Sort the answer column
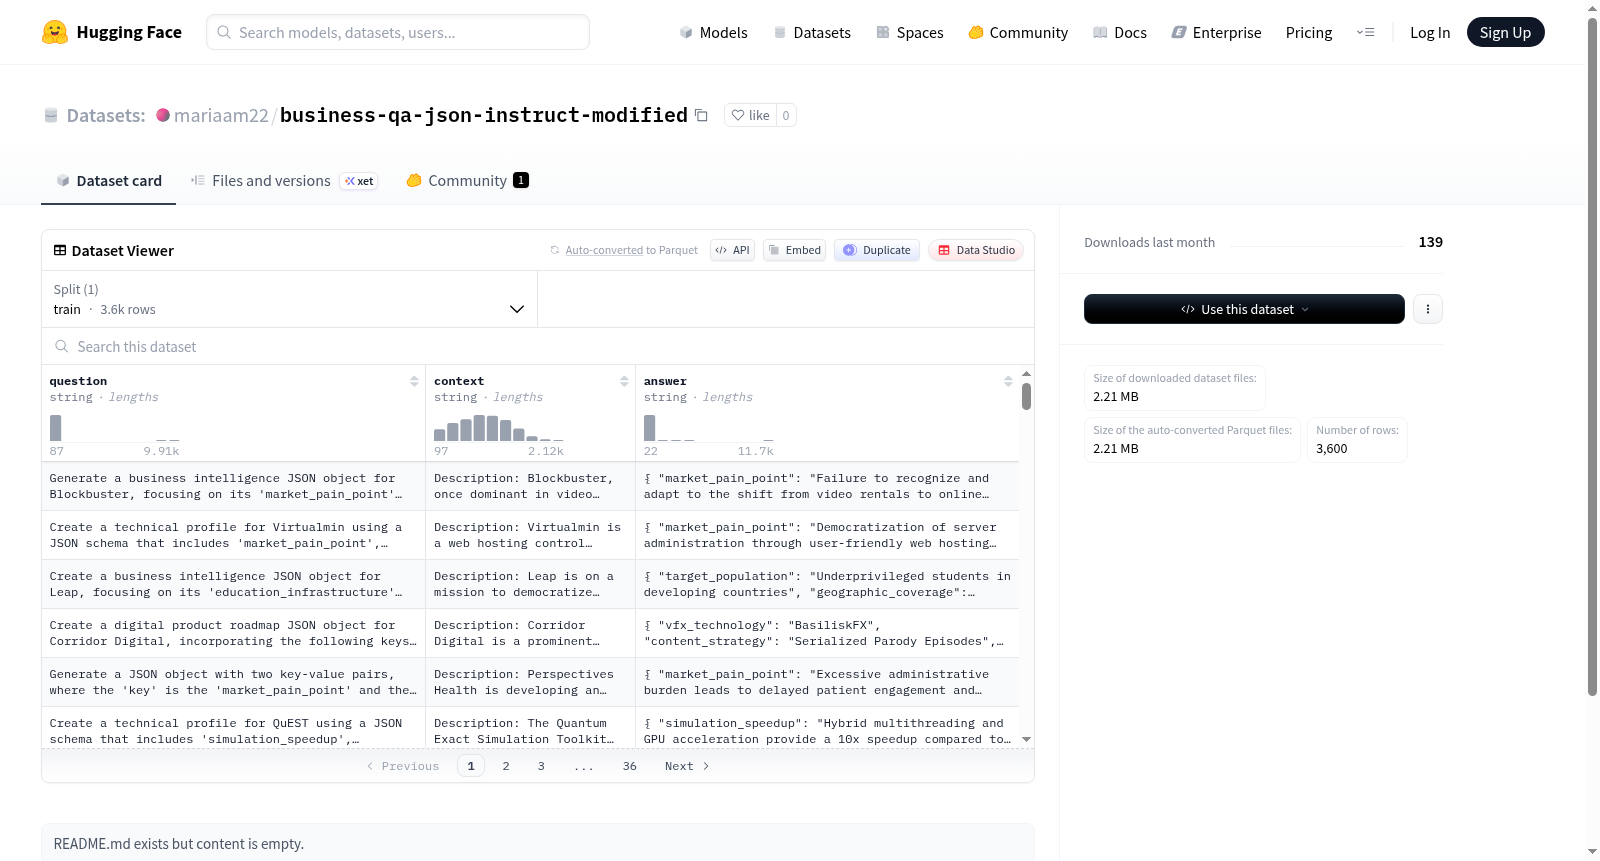The width and height of the screenshot is (1600, 861). [x=1008, y=381]
